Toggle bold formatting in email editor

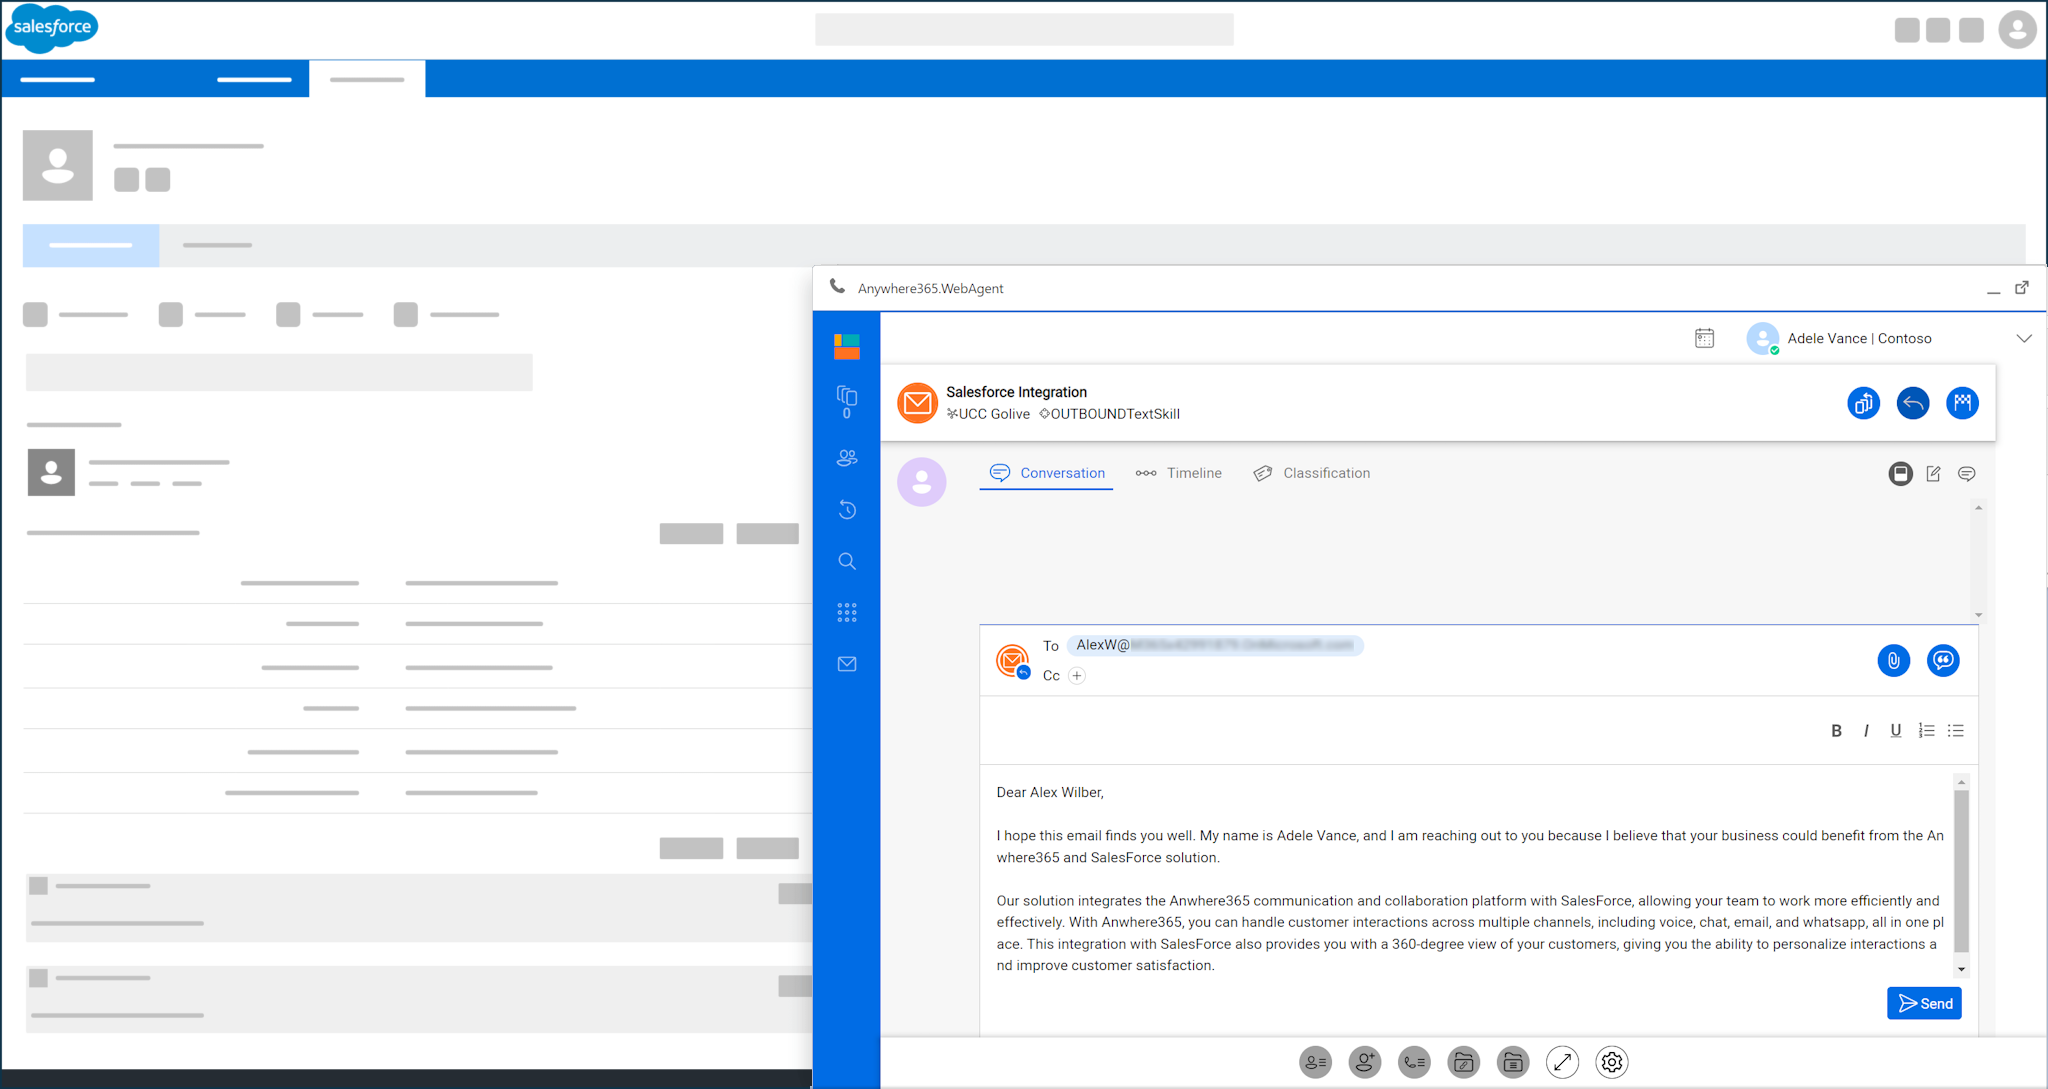tap(1836, 731)
